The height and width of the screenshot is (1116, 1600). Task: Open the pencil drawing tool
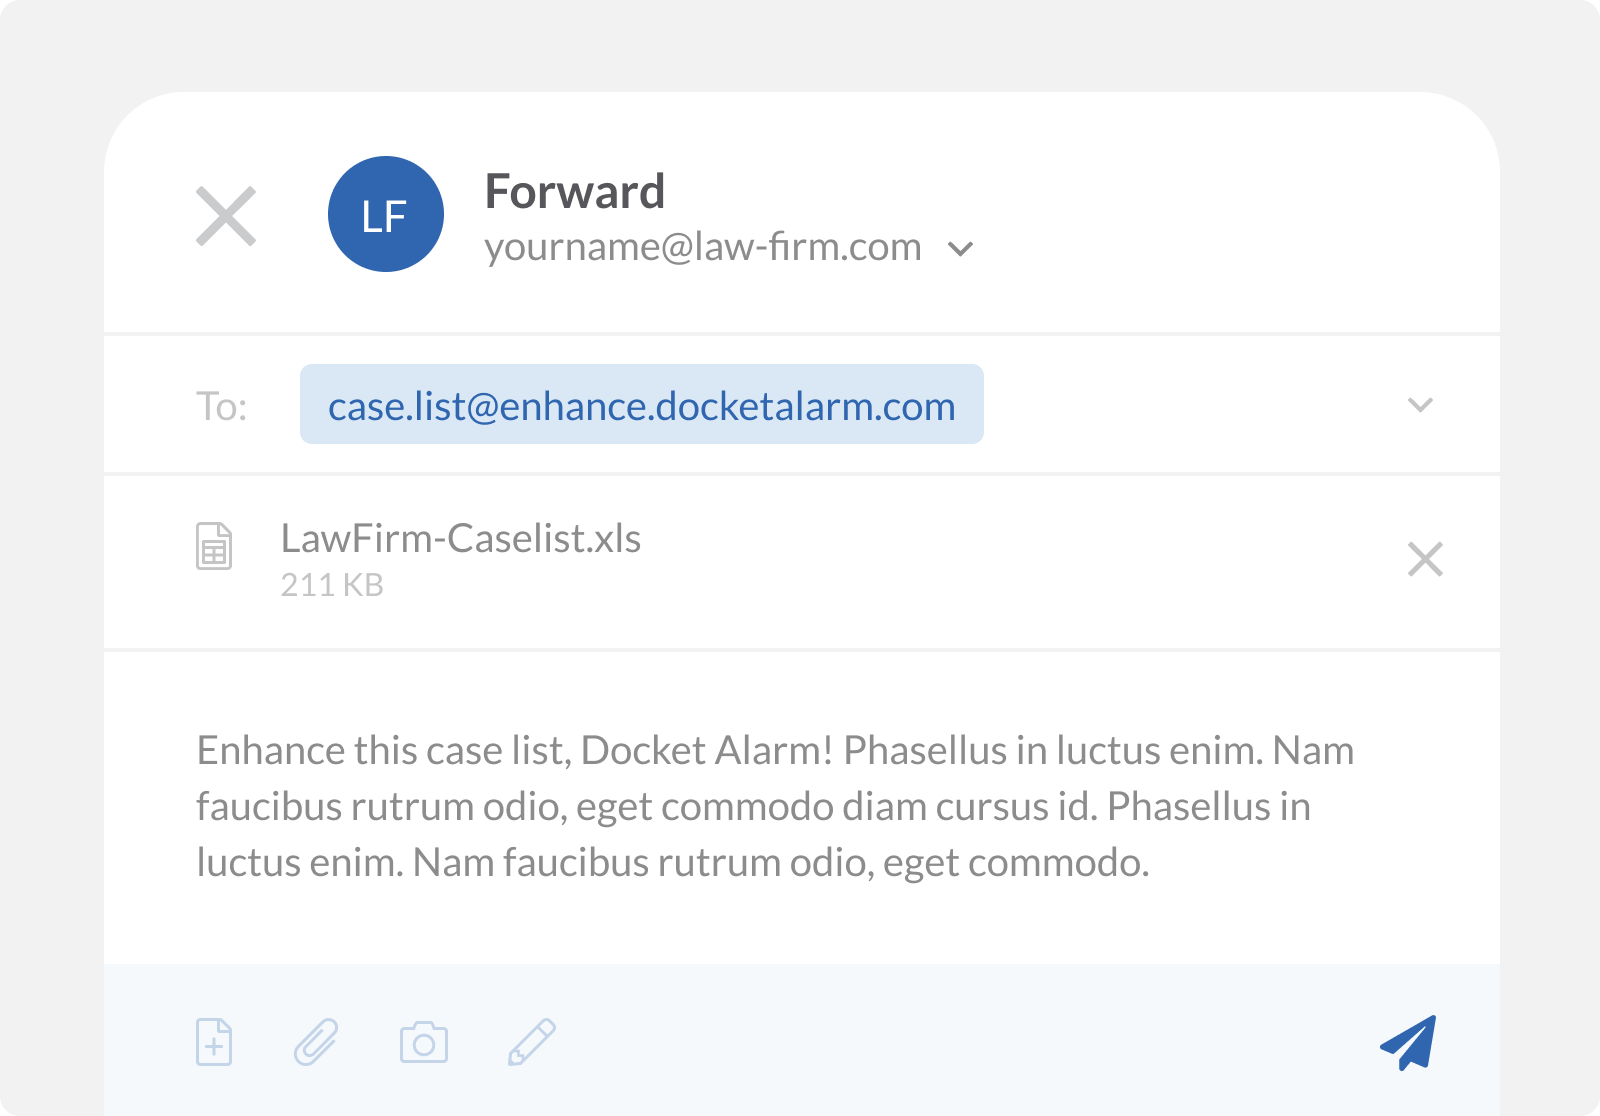pos(532,1043)
